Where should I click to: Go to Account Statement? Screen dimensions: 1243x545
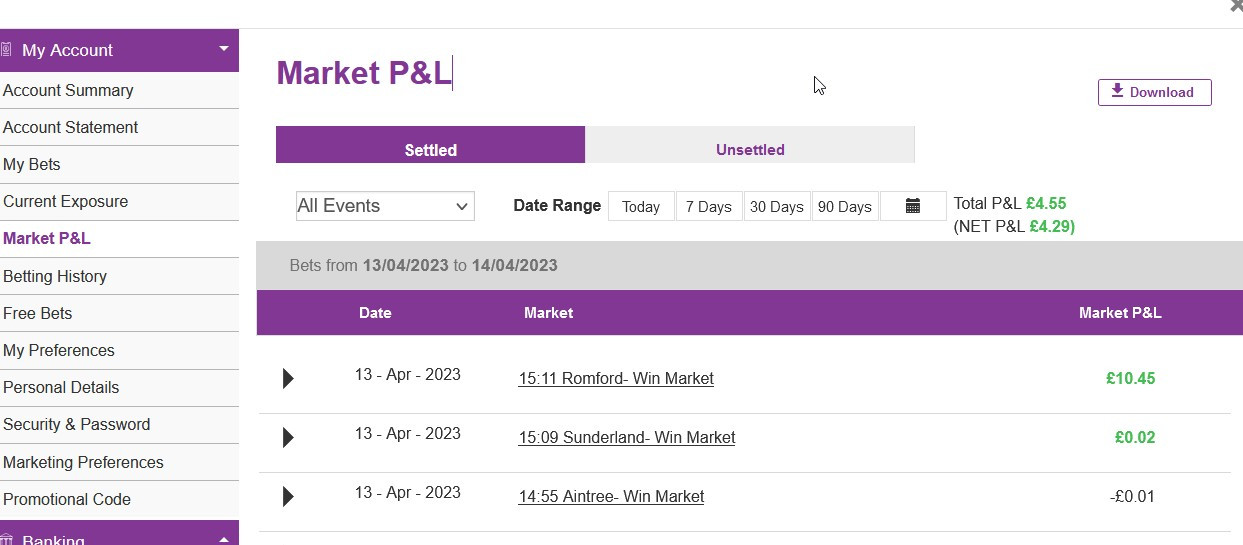tap(71, 128)
